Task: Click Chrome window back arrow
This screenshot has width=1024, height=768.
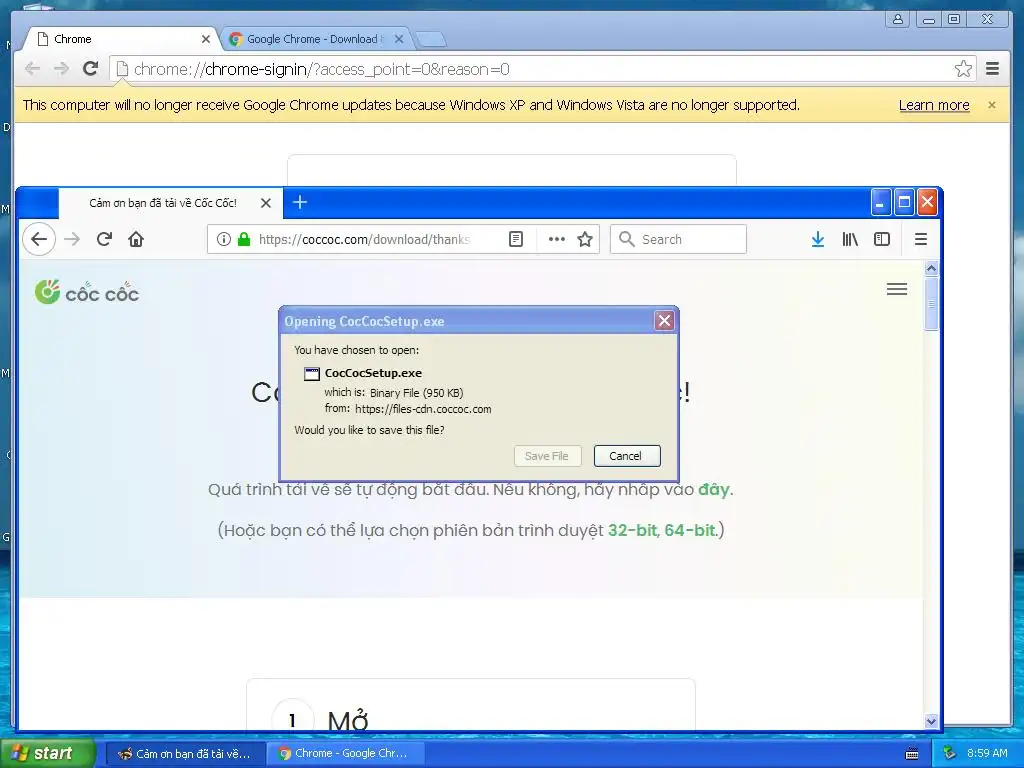Action: point(32,69)
